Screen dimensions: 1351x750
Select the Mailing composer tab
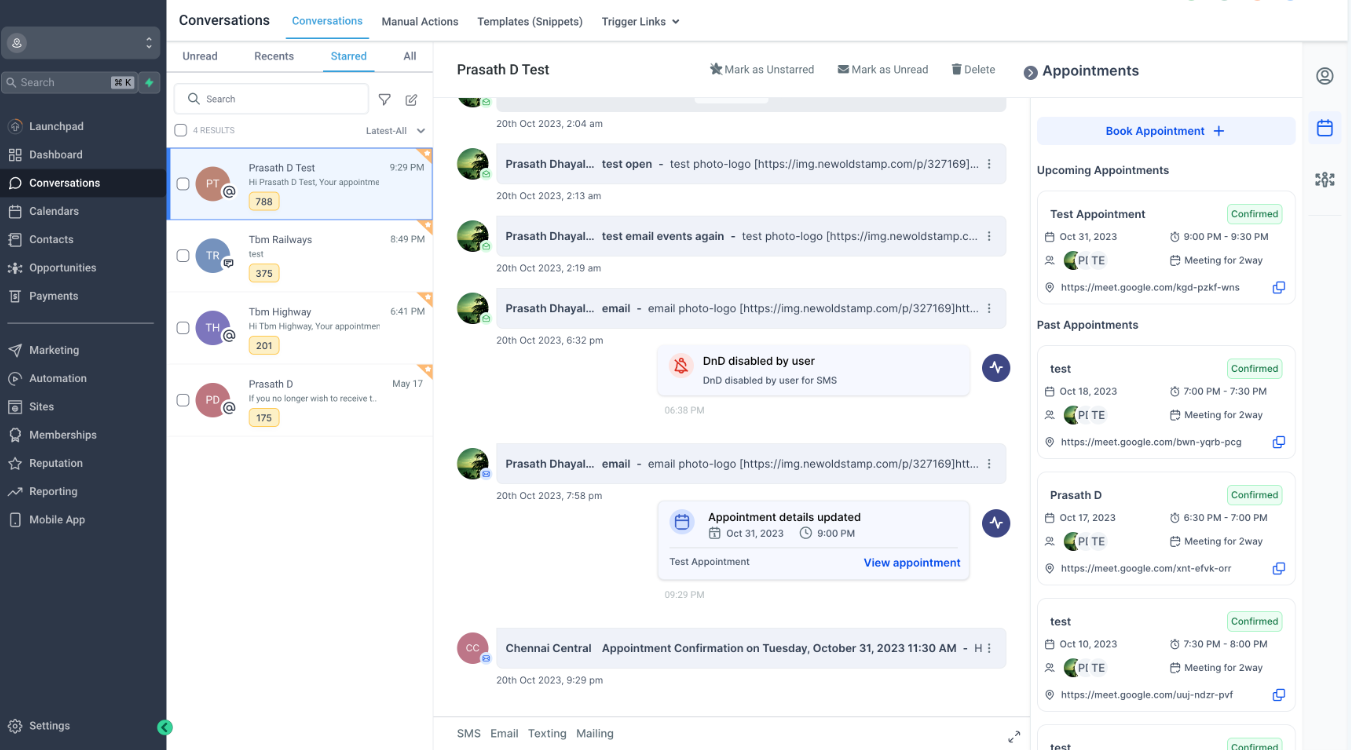[x=595, y=734]
